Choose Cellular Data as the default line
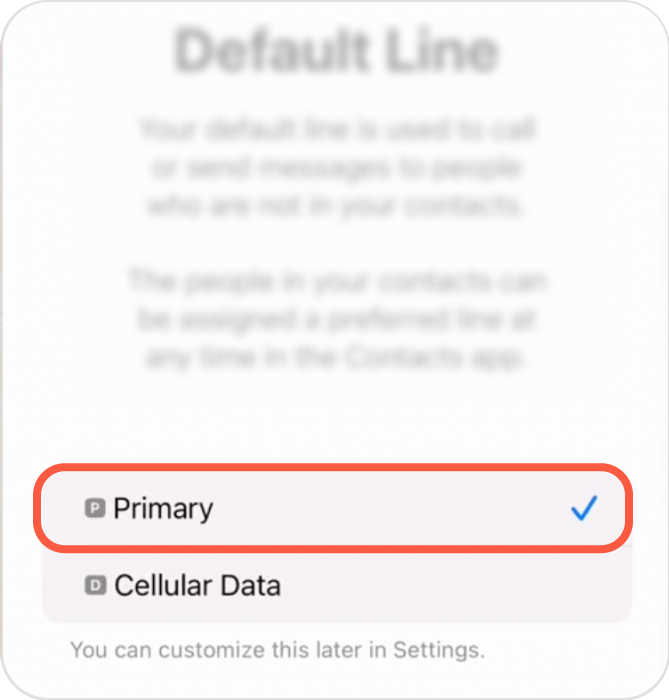This screenshot has width=669, height=700. point(335,585)
